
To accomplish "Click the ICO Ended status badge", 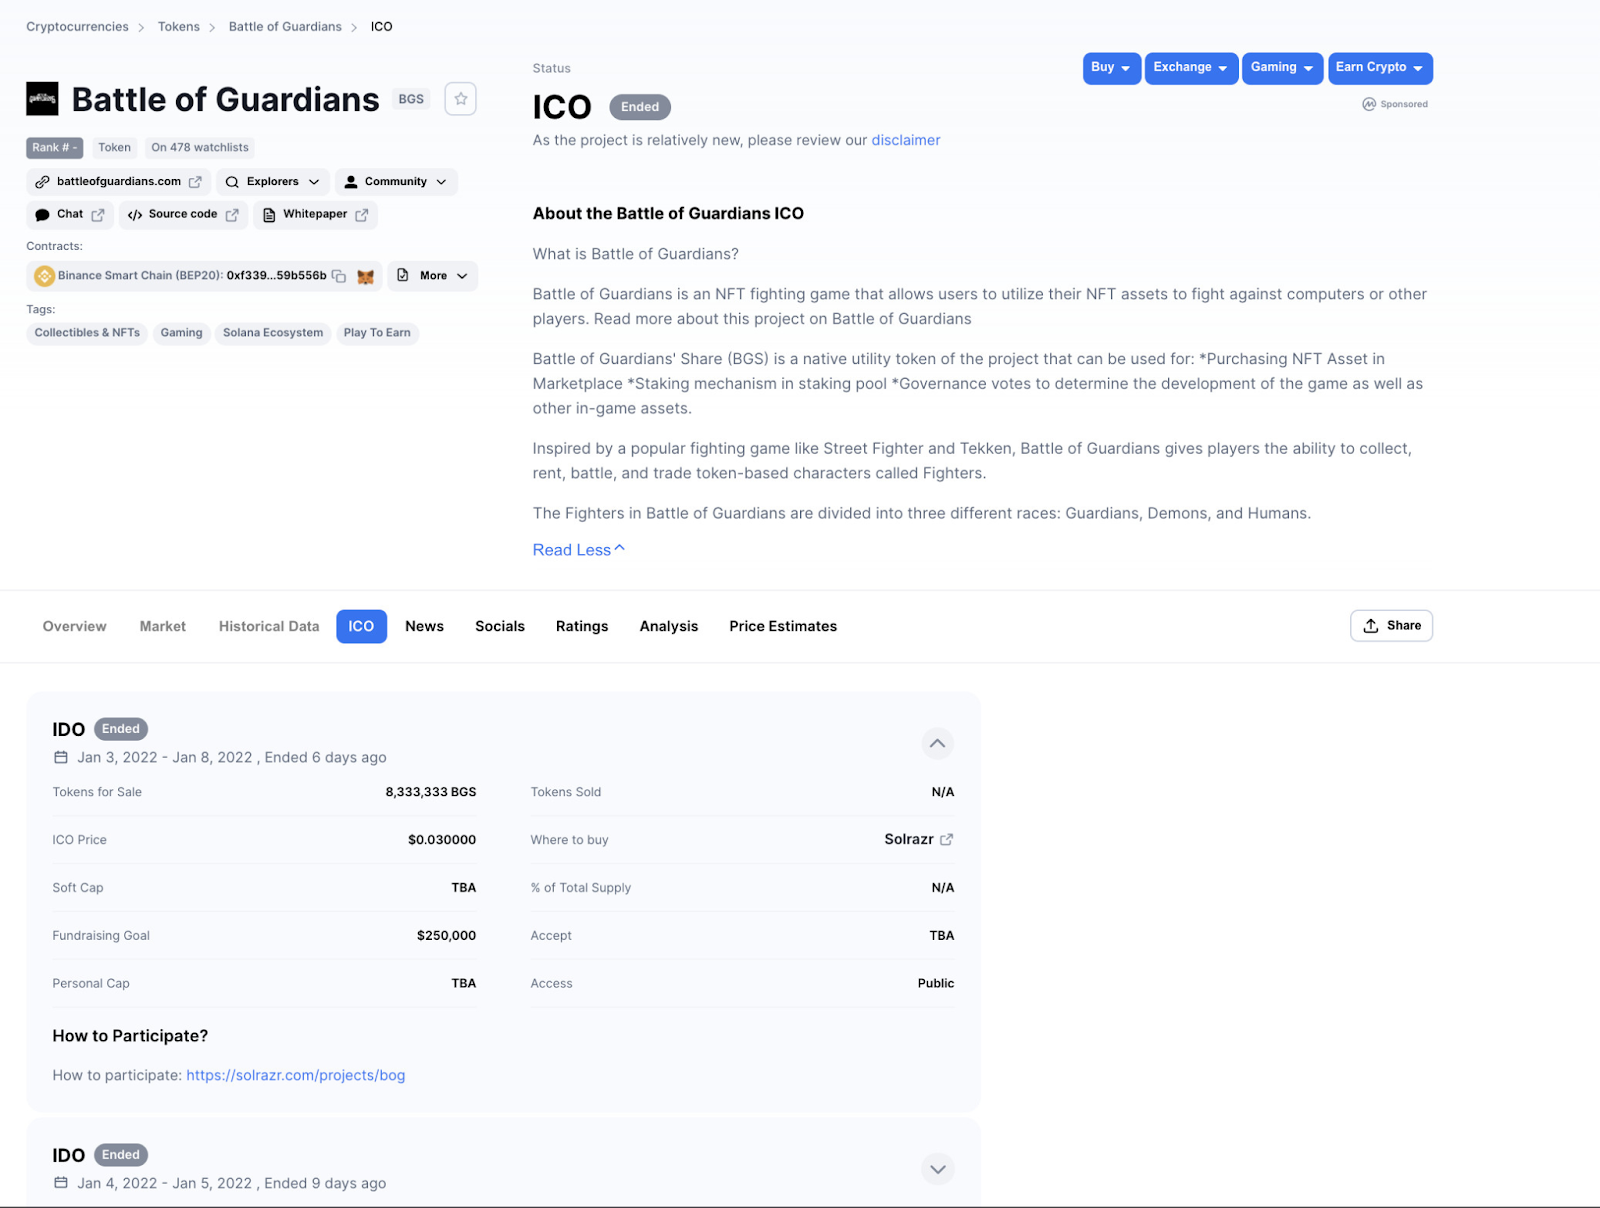I will (640, 107).
